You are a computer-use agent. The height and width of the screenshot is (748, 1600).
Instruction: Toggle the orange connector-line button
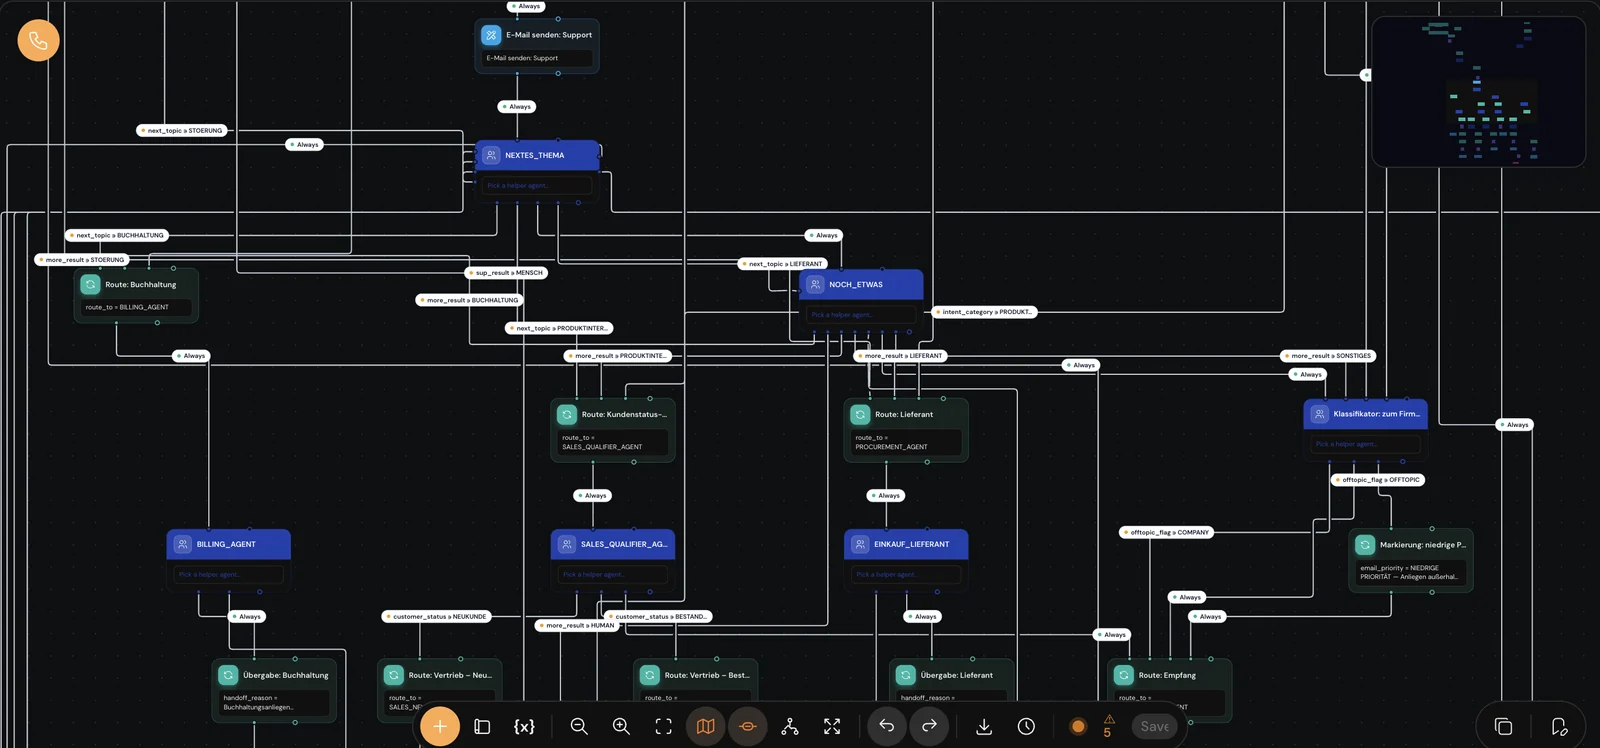click(748, 727)
